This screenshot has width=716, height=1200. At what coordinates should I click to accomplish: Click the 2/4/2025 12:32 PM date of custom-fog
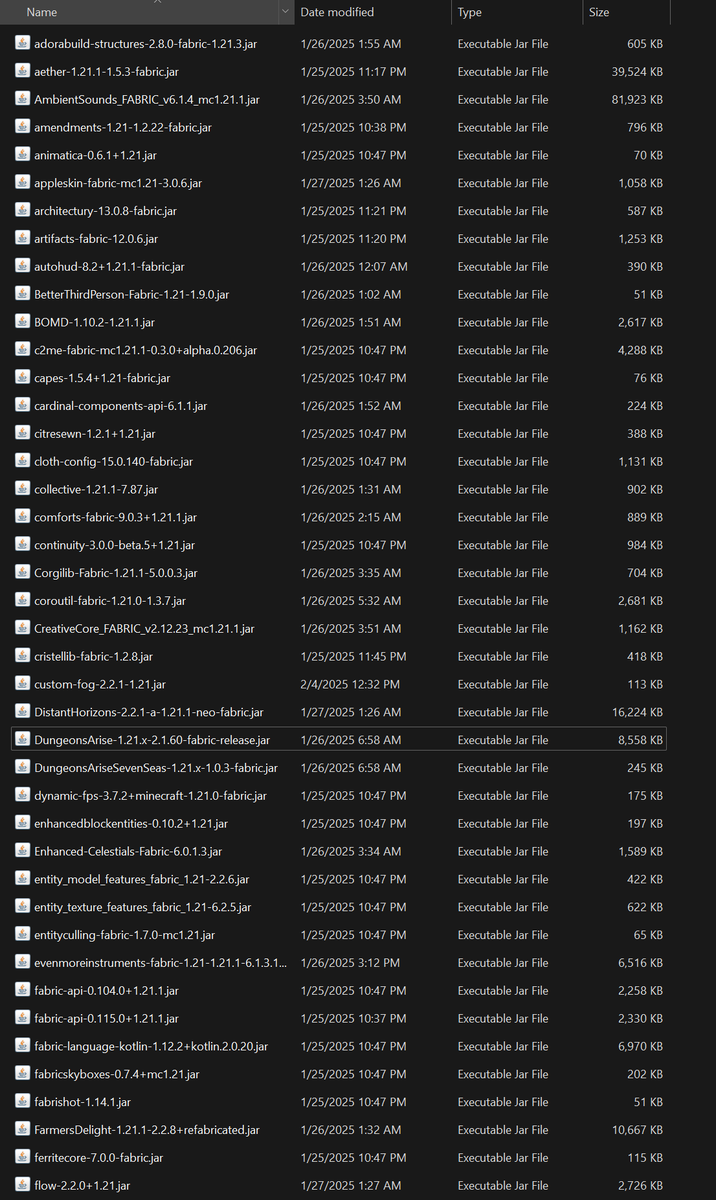350,685
